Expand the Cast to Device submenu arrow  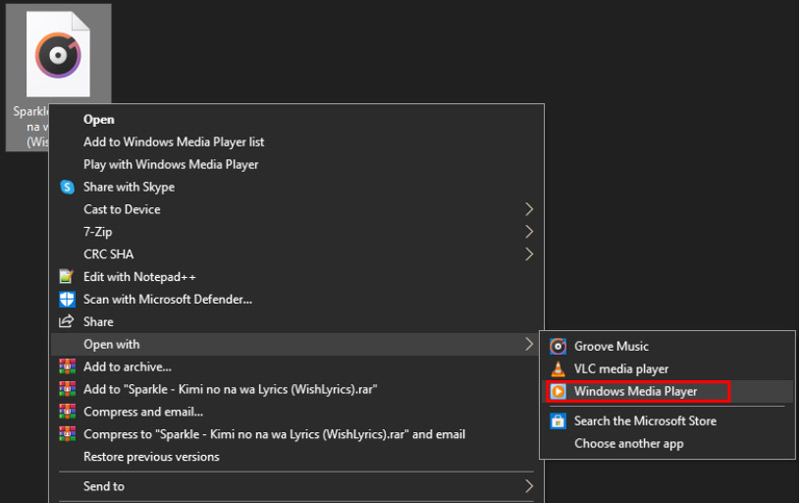click(529, 209)
